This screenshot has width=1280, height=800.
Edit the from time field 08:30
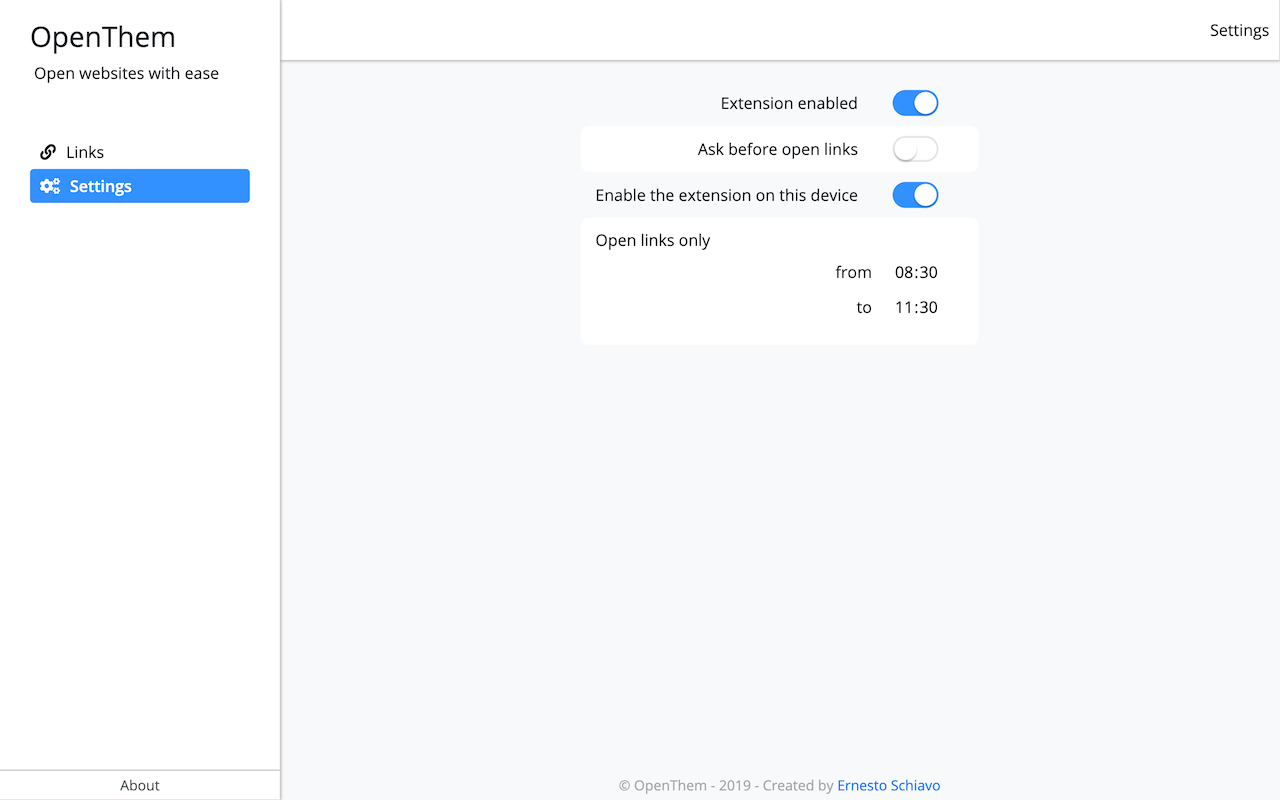(916, 272)
